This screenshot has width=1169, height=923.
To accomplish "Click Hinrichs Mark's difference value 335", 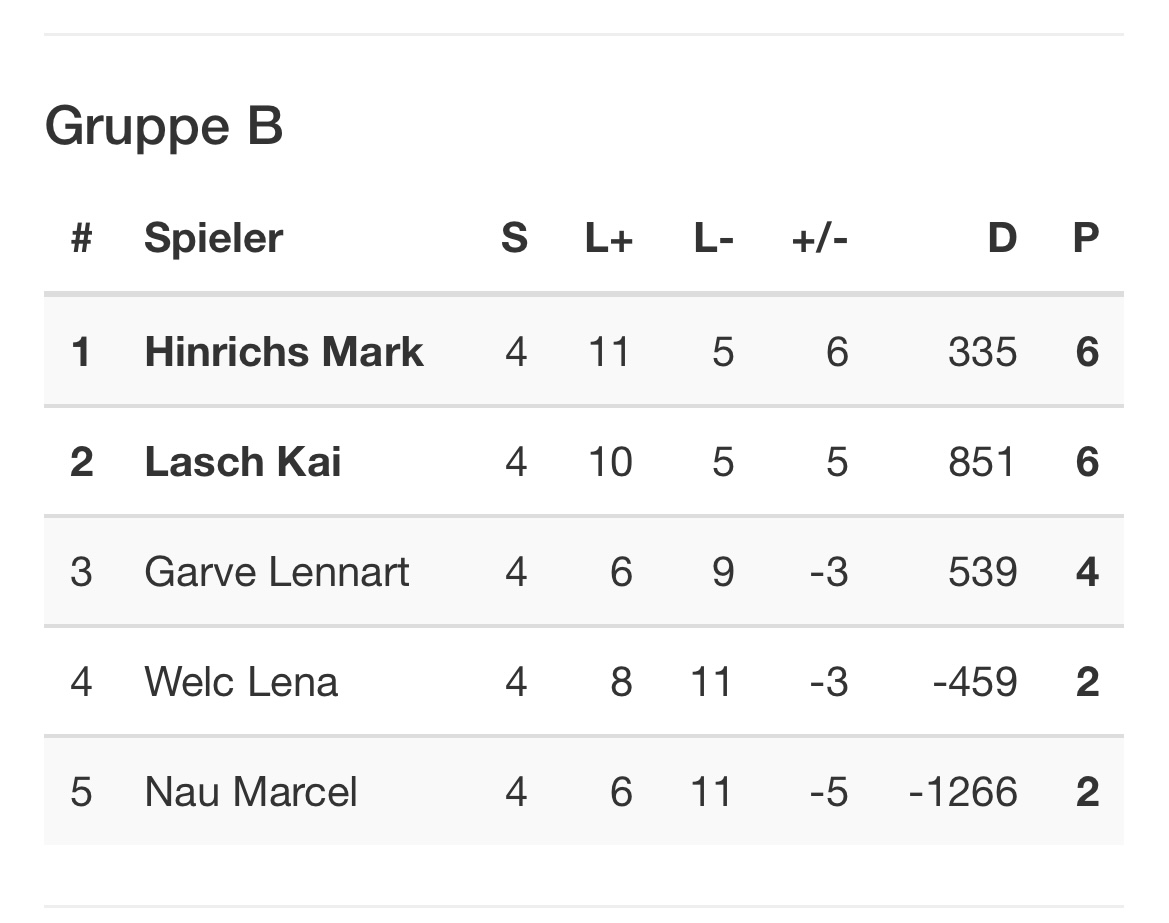I will click(x=983, y=352).
